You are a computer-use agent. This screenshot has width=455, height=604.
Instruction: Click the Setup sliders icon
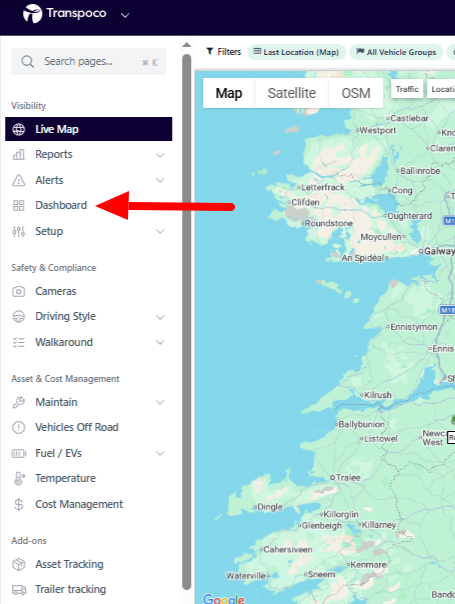(x=18, y=232)
